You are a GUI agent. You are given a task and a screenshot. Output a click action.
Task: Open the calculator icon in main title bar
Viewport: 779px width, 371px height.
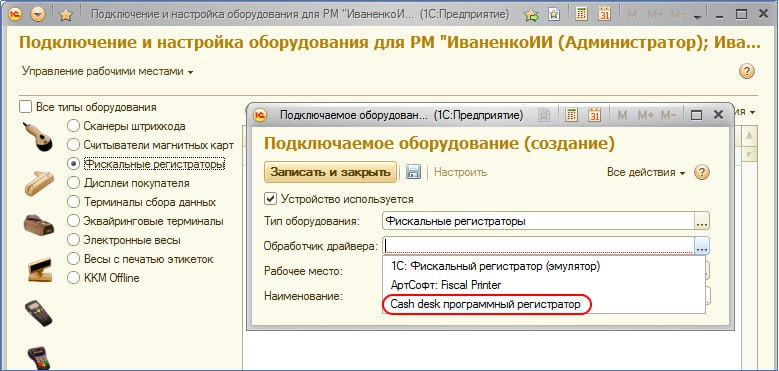tap(581, 15)
